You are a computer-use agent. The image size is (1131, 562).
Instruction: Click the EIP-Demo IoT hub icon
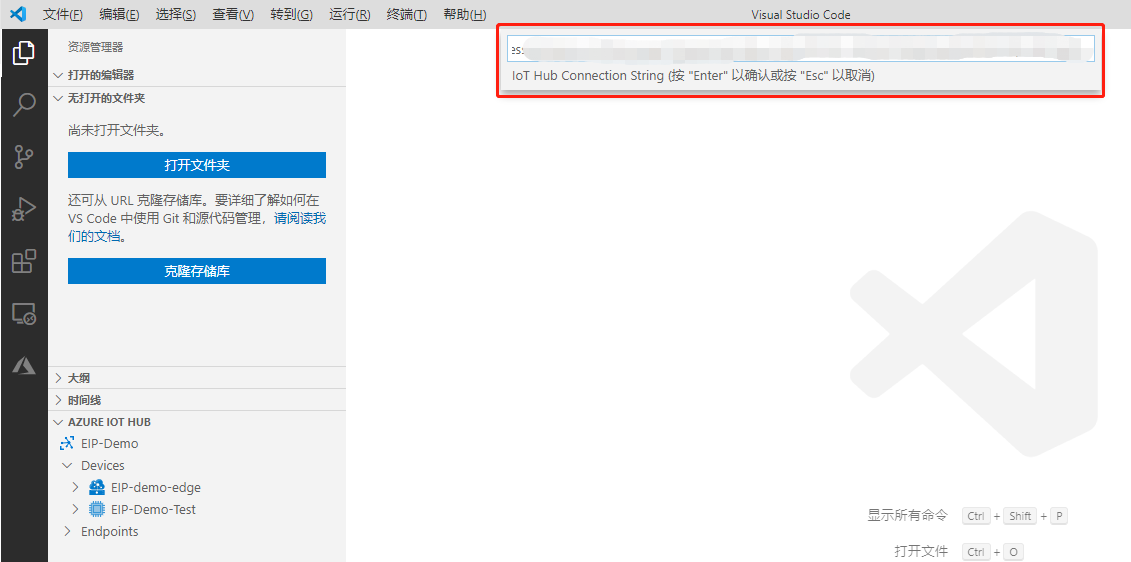coord(67,443)
